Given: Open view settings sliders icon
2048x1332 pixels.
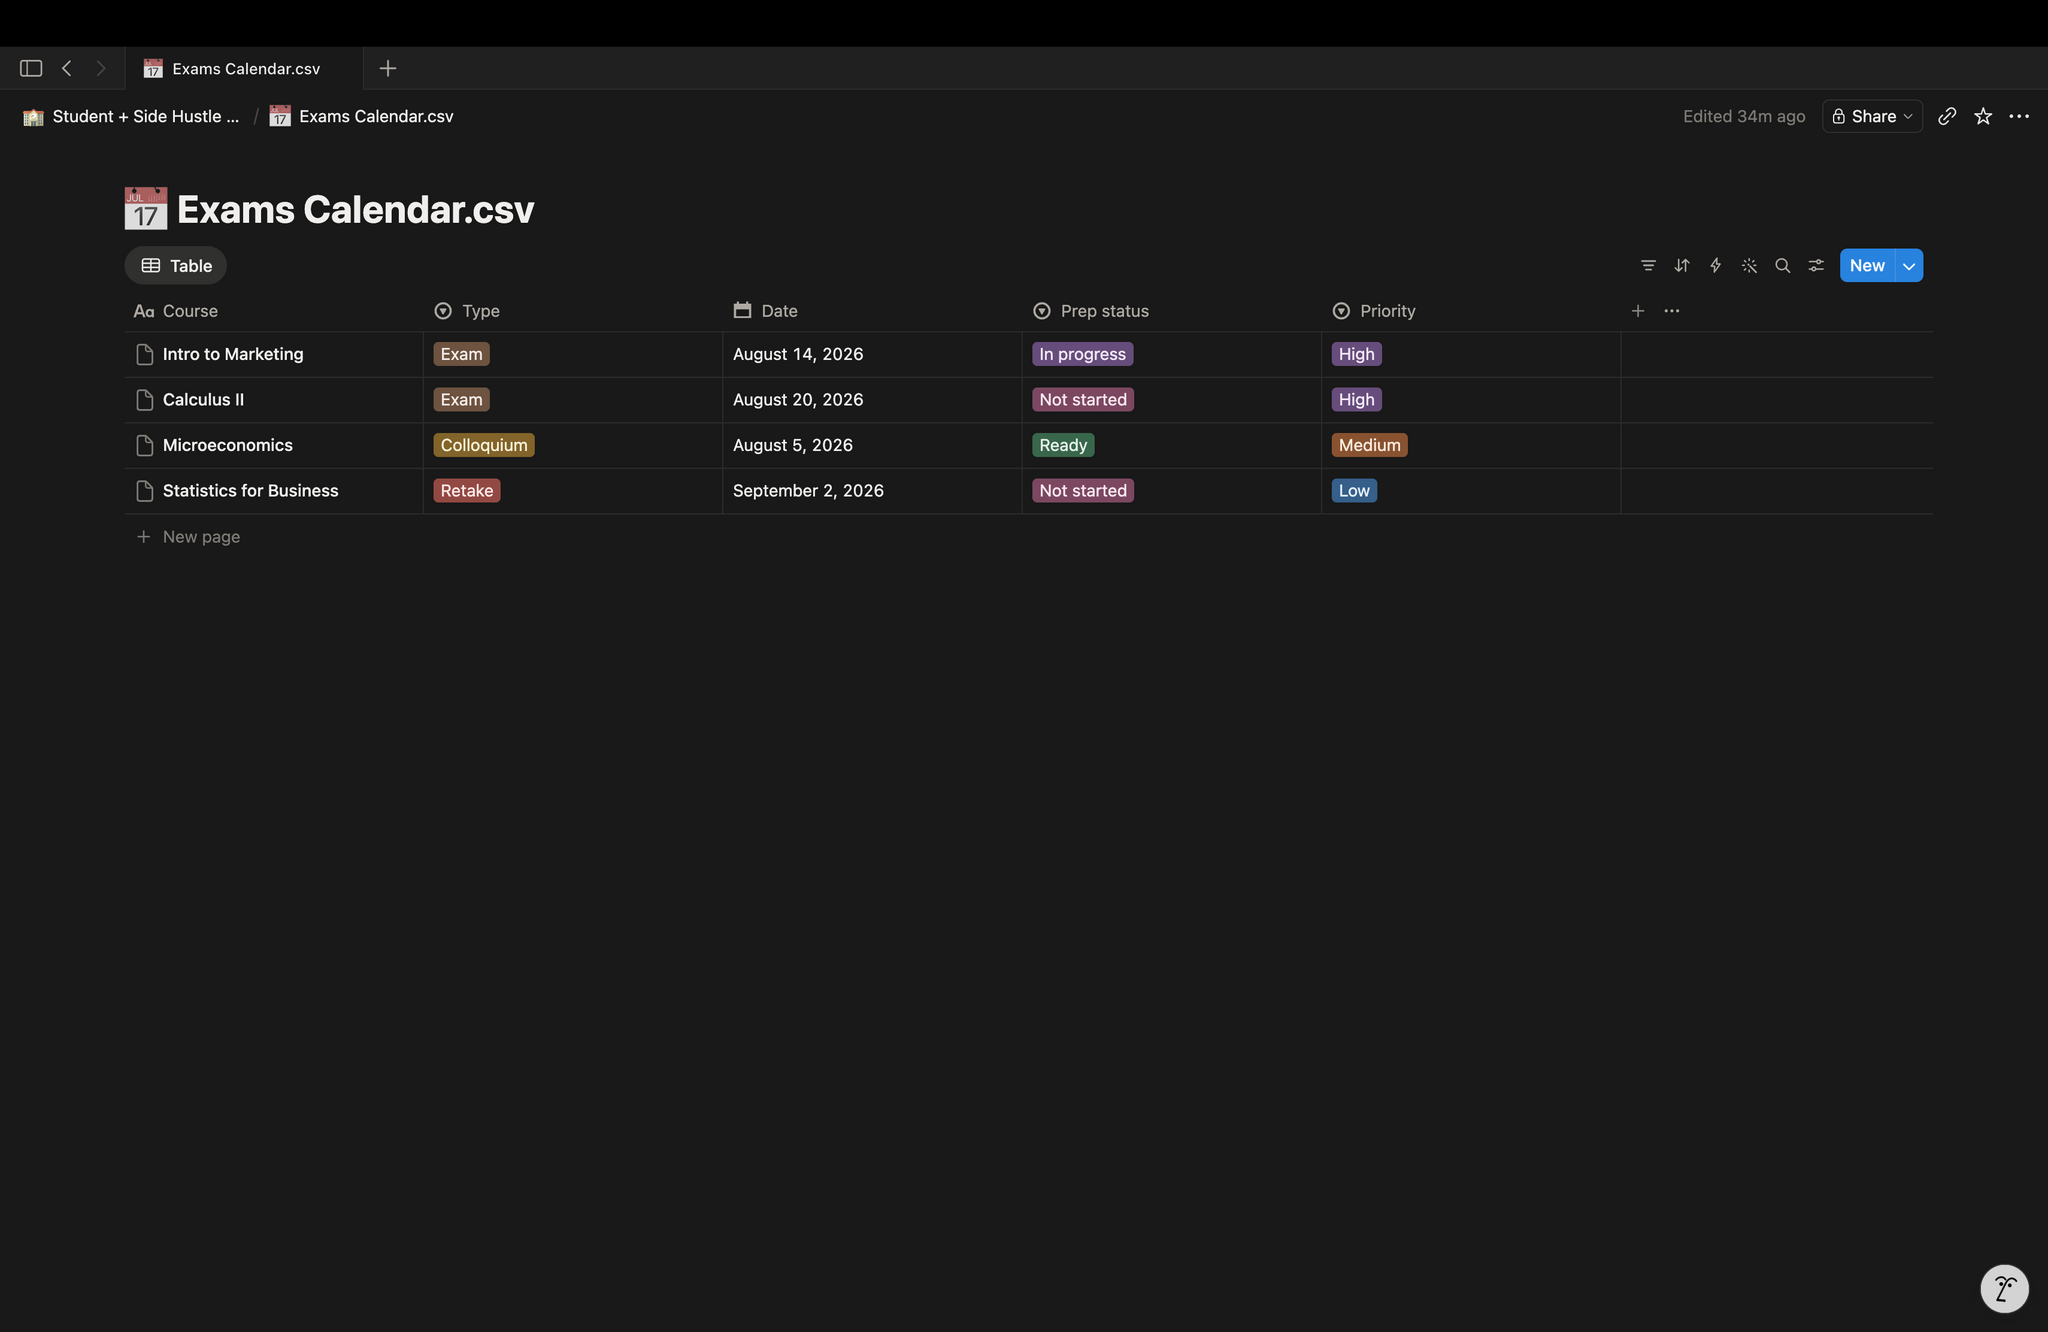Looking at the screenshot, I should point(1816,266).
